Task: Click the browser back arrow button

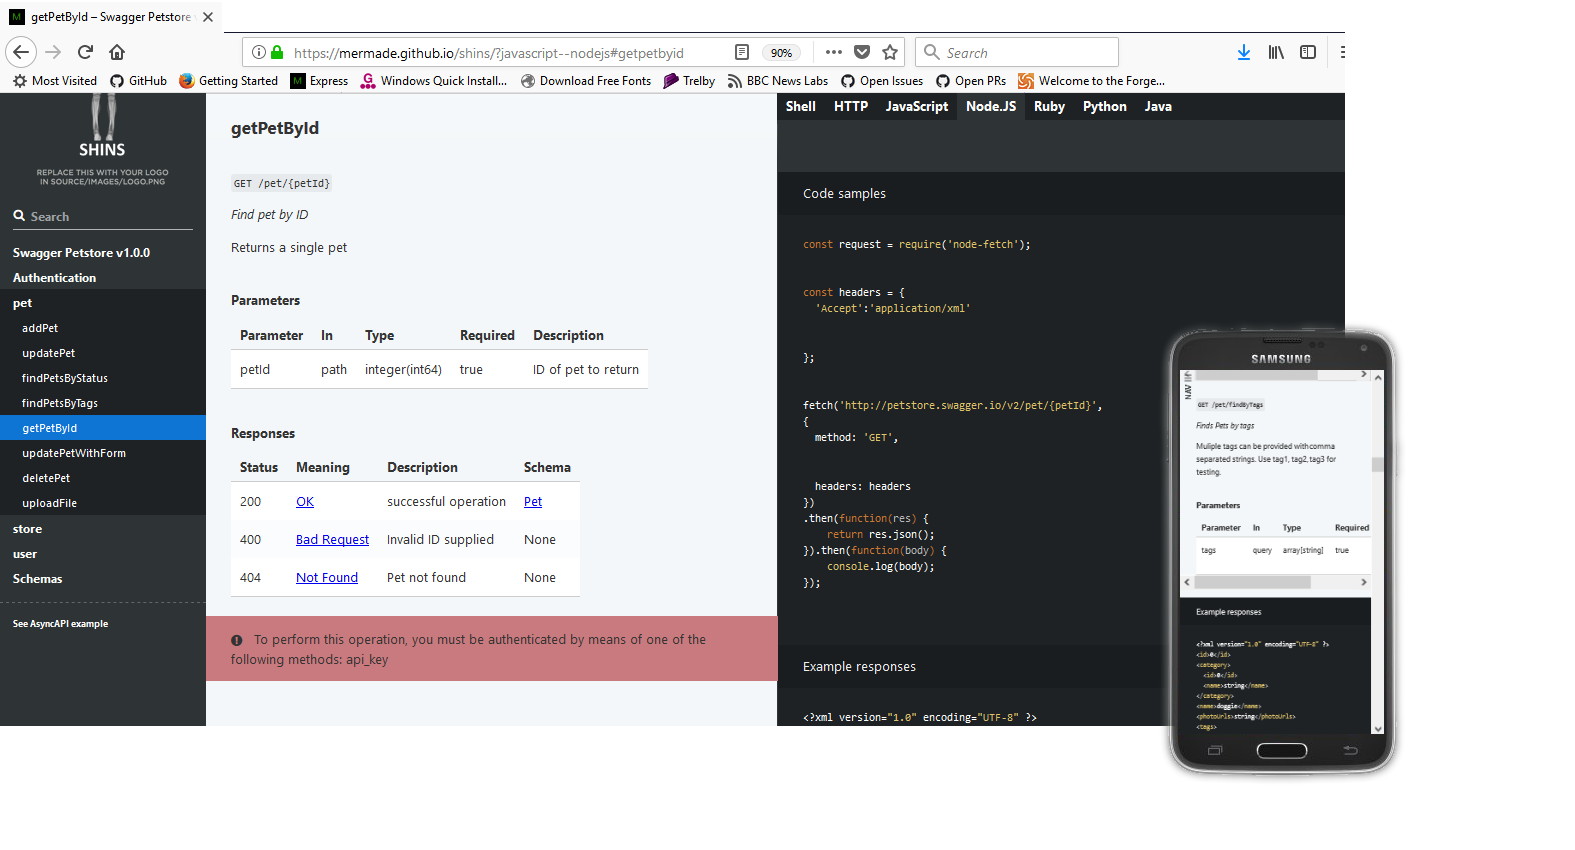Action: (21, 52)
